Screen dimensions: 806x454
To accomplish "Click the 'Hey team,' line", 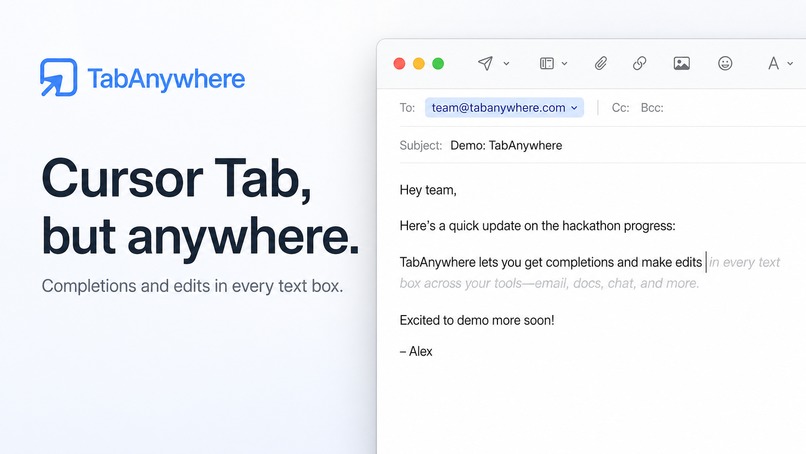I will click(428, 190).
